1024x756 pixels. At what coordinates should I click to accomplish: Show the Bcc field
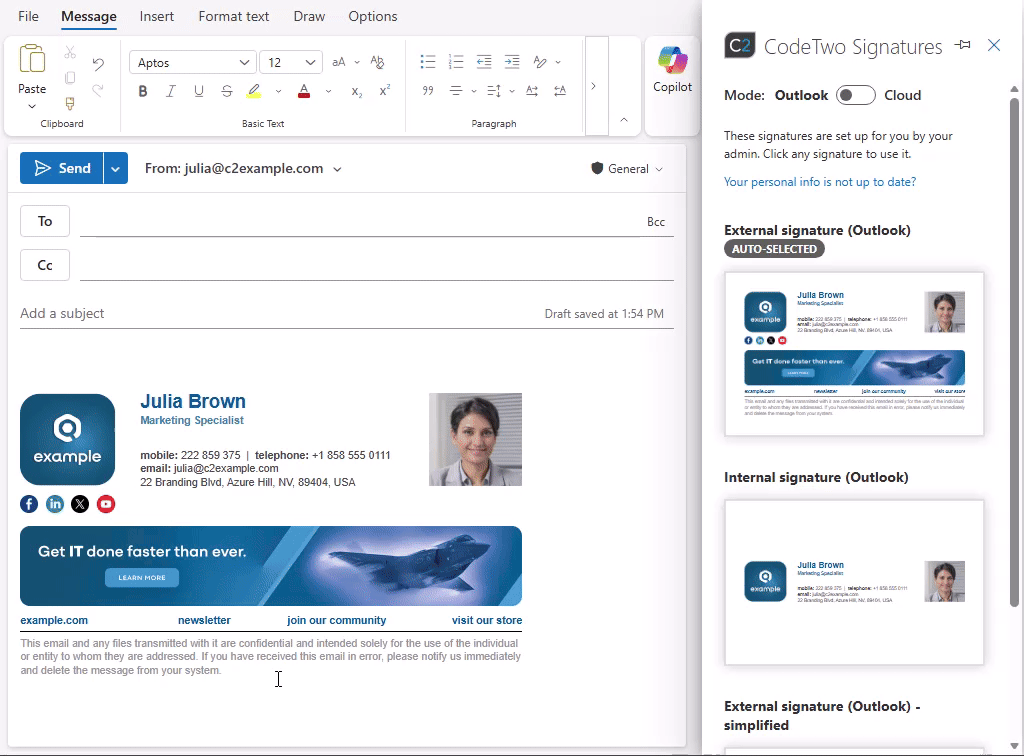pyautogui.click(x=656, y=222)
